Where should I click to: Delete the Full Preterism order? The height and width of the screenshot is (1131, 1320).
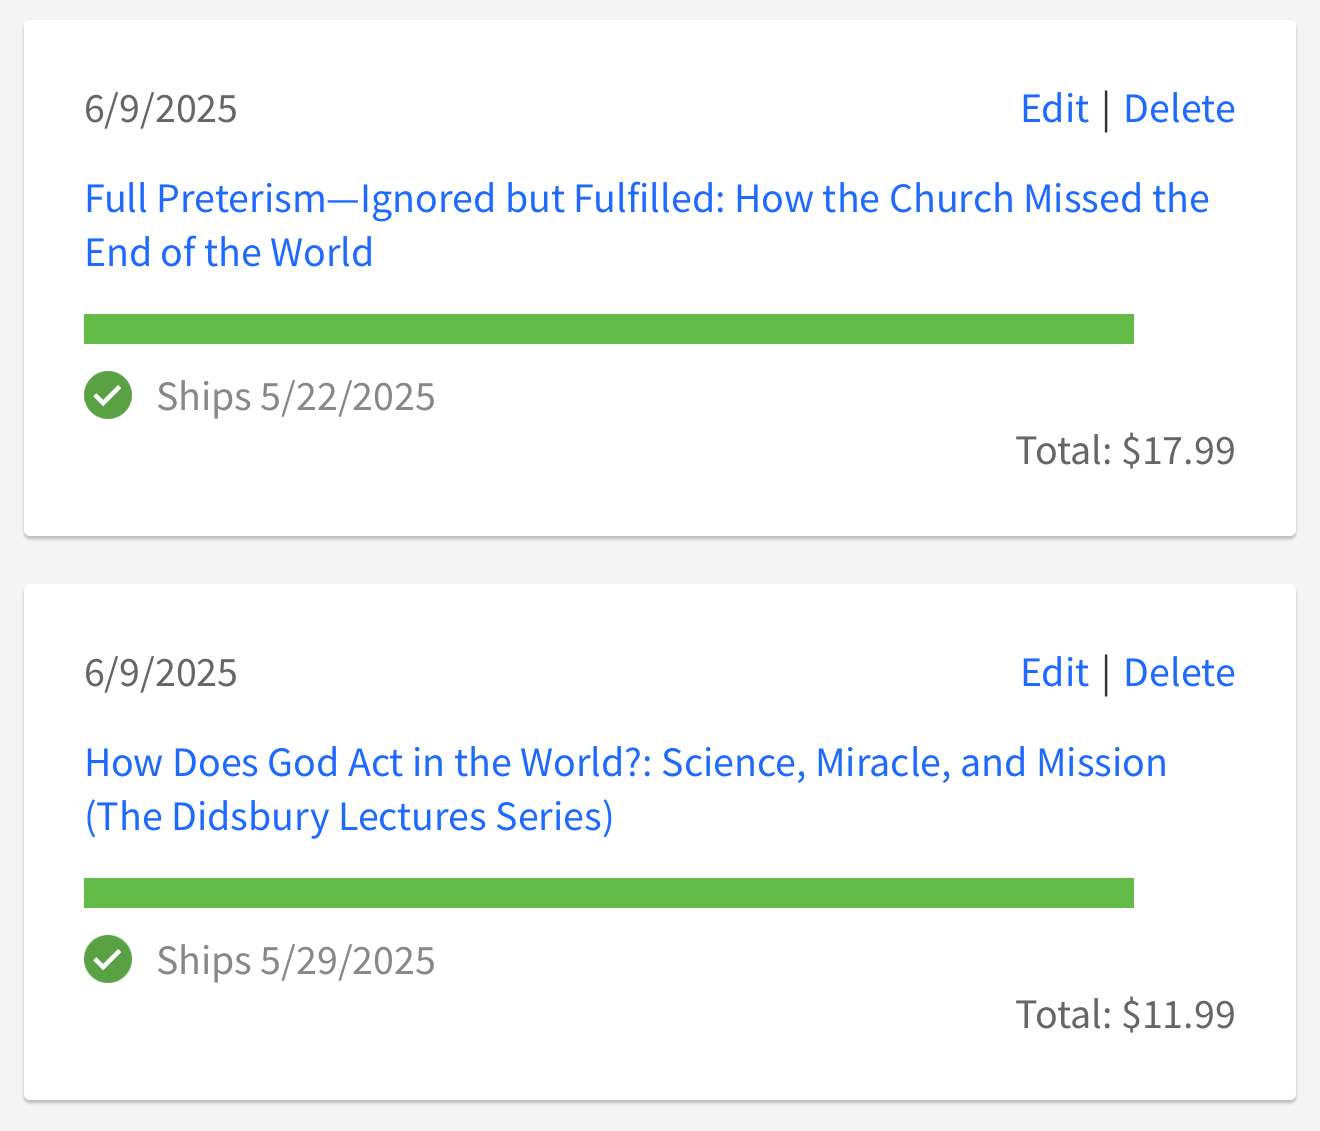coord(1179,109)
